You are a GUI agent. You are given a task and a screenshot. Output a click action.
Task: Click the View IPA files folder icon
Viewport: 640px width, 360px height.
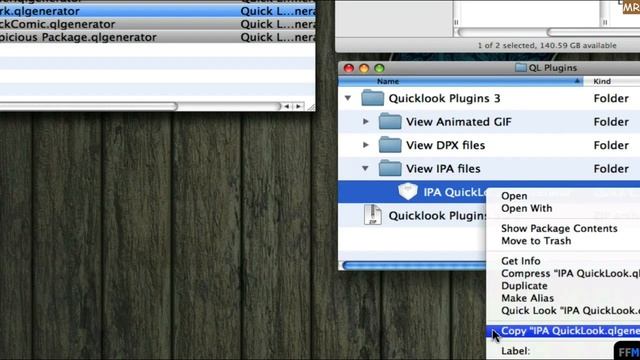390,169
